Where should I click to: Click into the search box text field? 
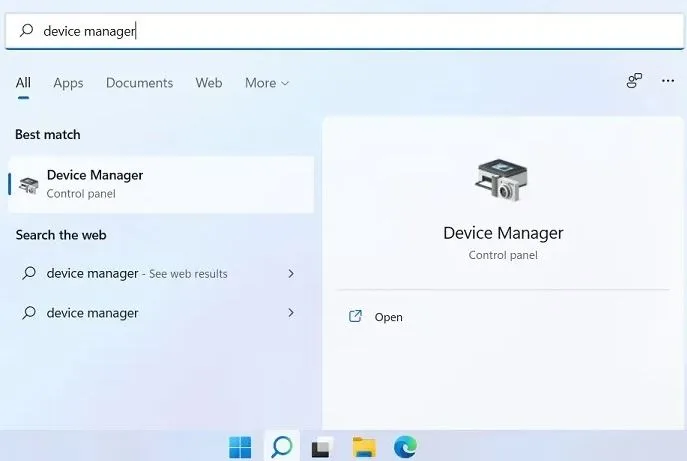(x=344, y=31)
